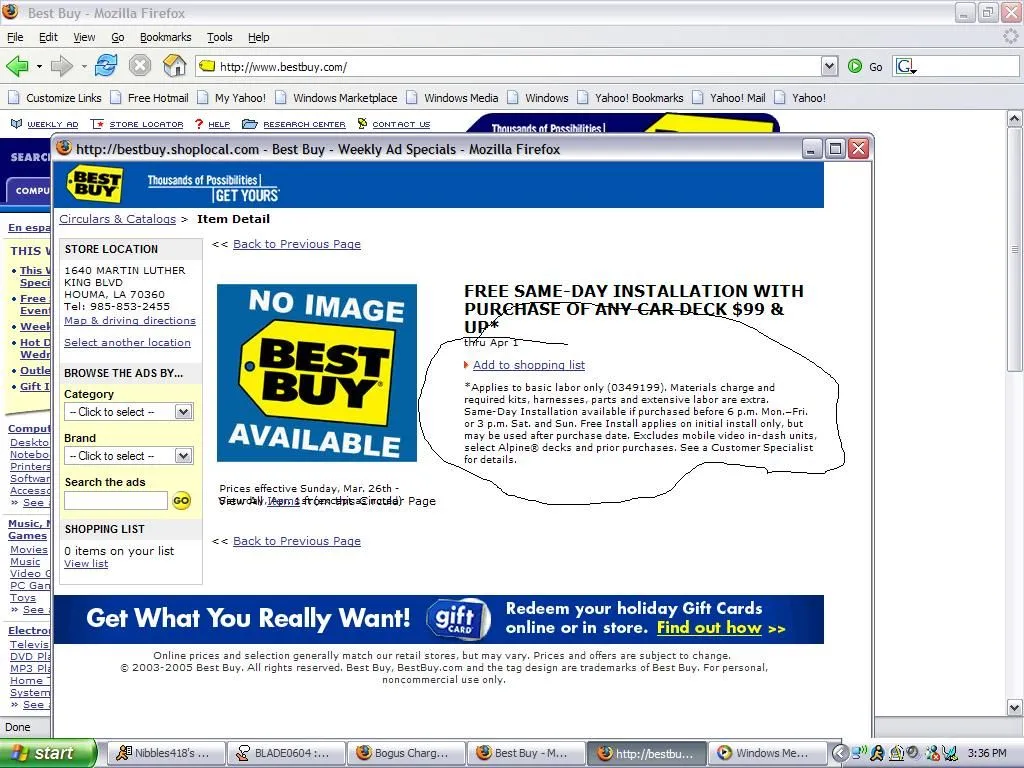
Task: Open the Bookmarks menu
Action: pos(165,37)
